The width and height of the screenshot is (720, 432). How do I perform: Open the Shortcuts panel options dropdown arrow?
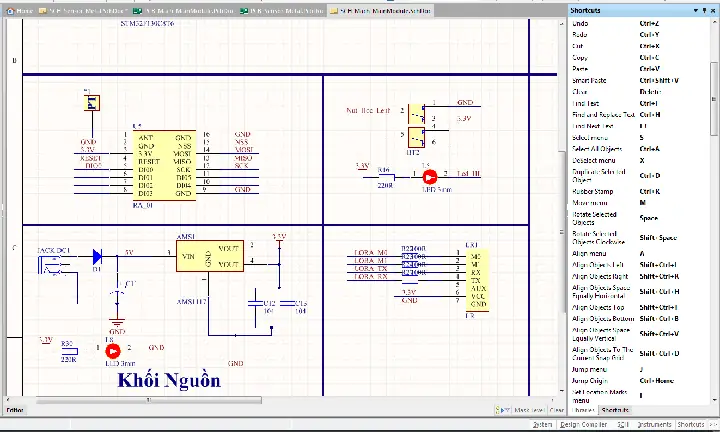(696, 10)
